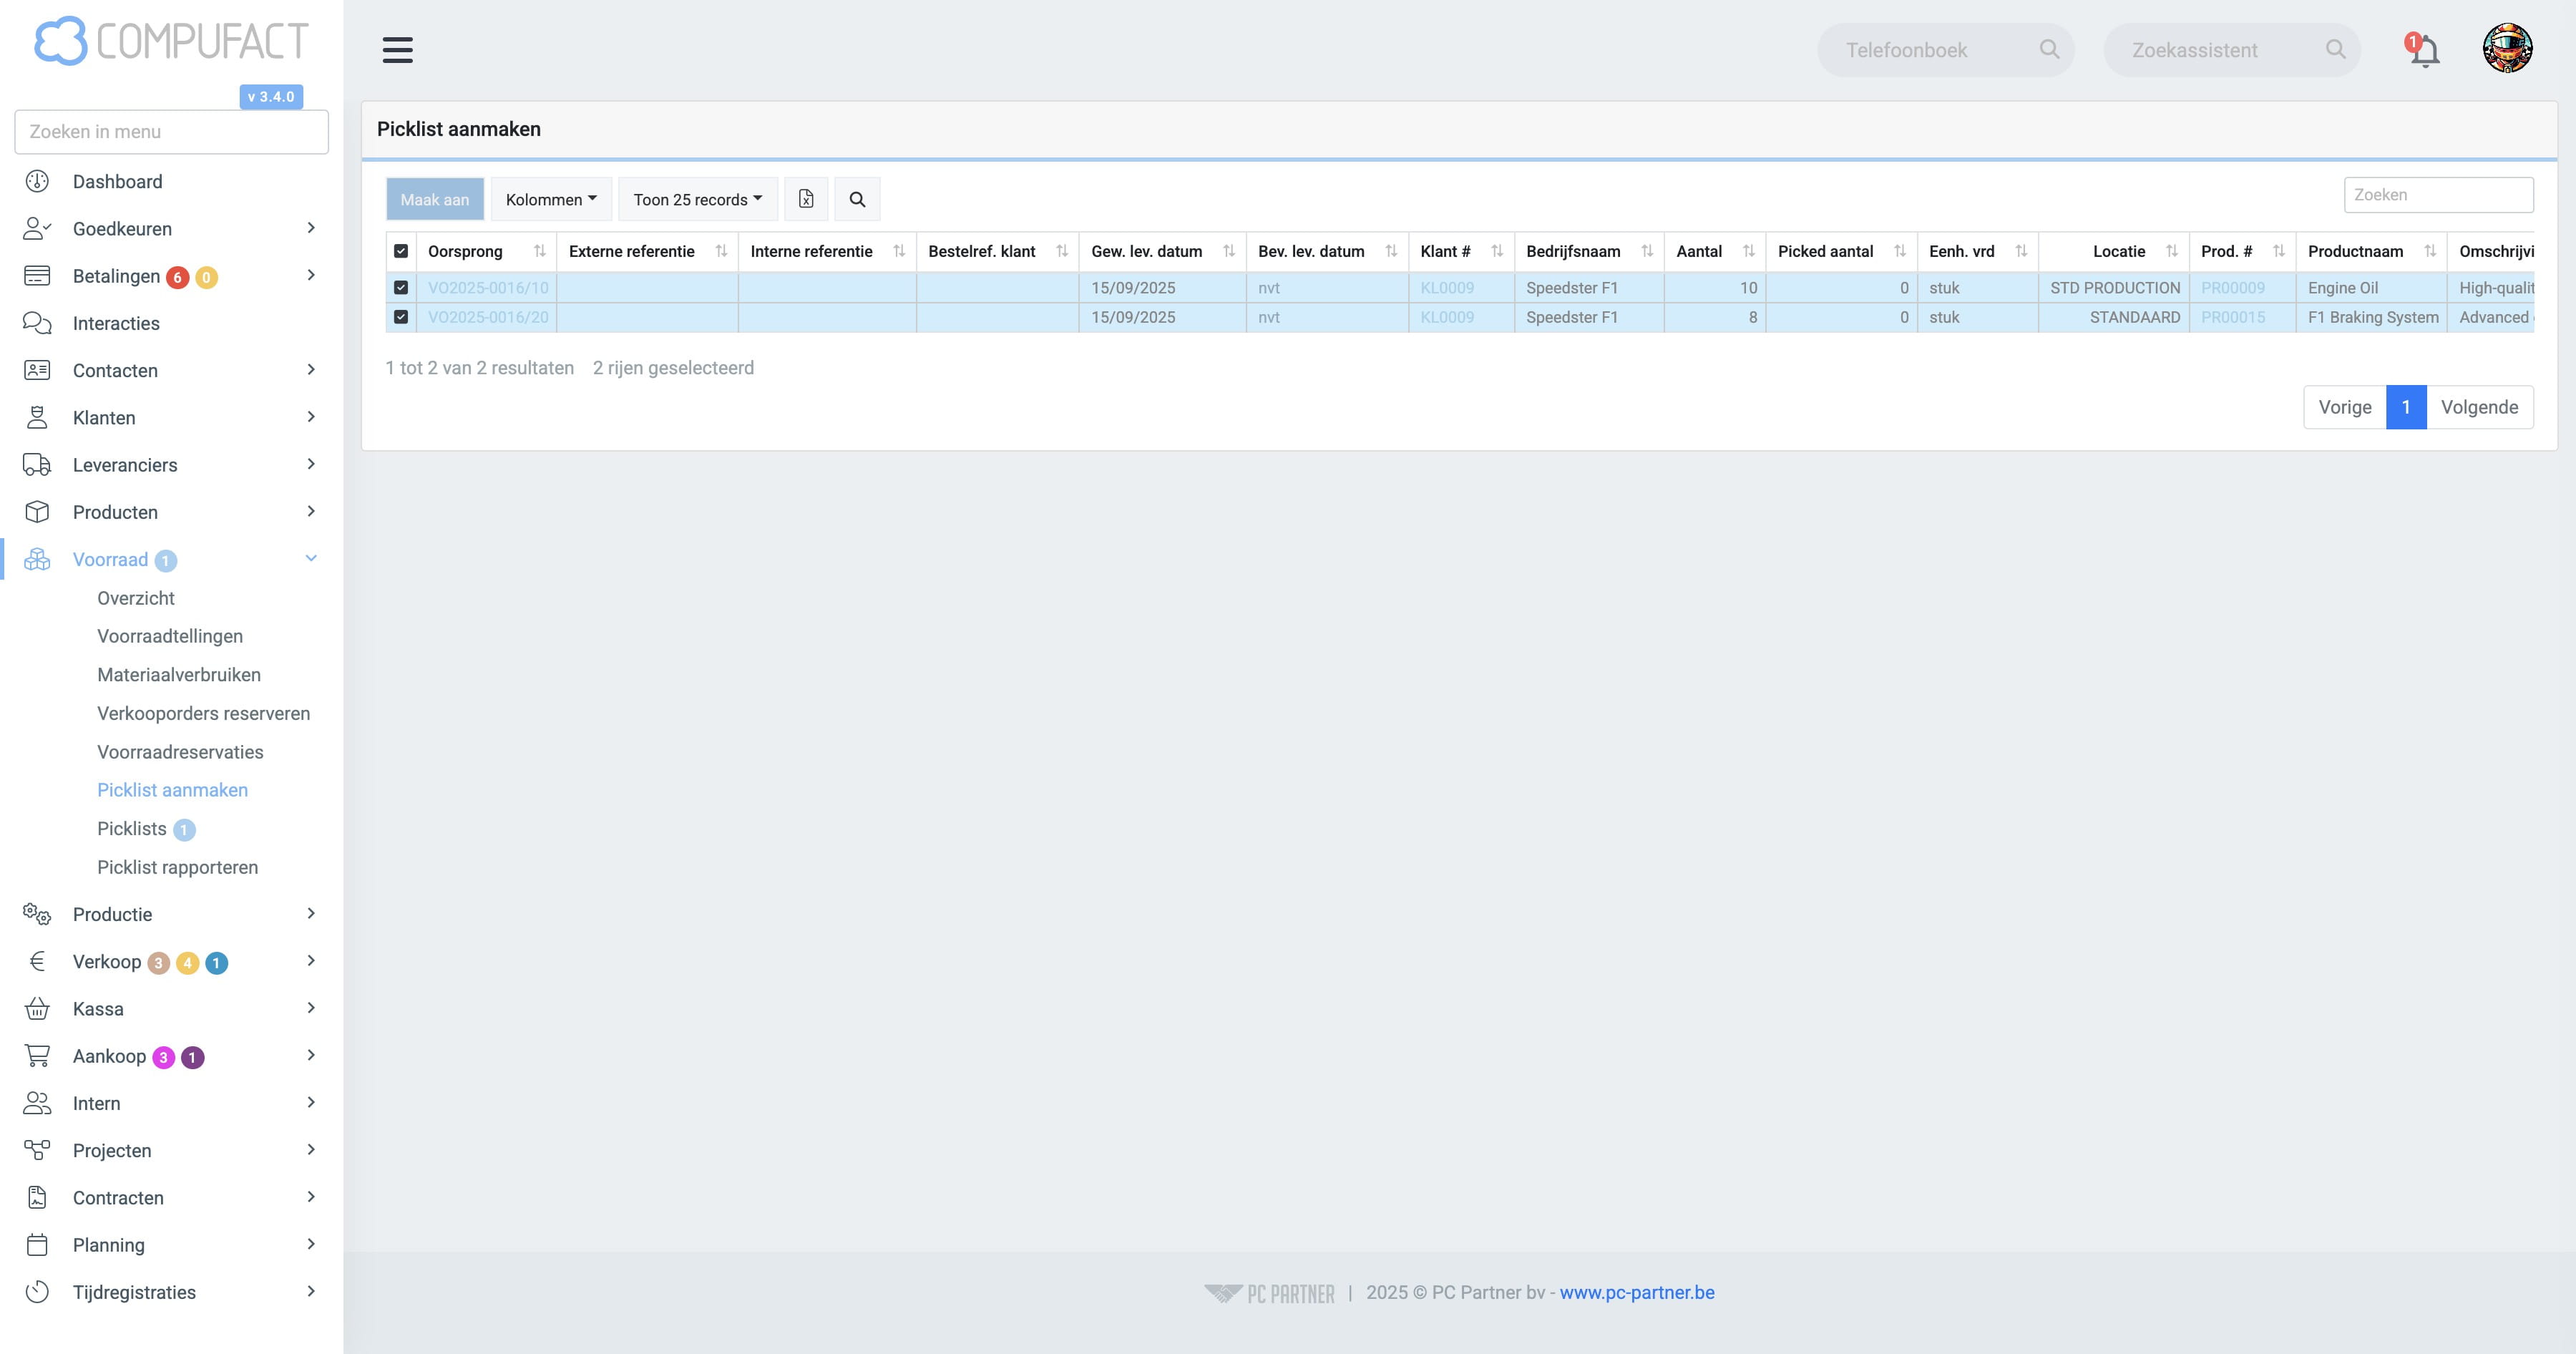Export table to Excel icon
Screen dimensions: 2576x1354
(806, 199)
